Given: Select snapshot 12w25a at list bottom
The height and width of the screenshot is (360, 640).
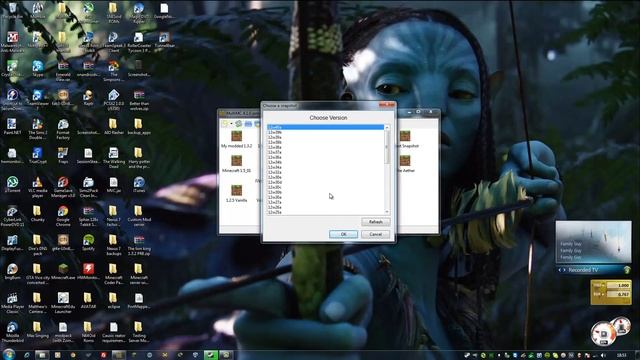Looking at the screenshot, I should [x=325, y=212].
